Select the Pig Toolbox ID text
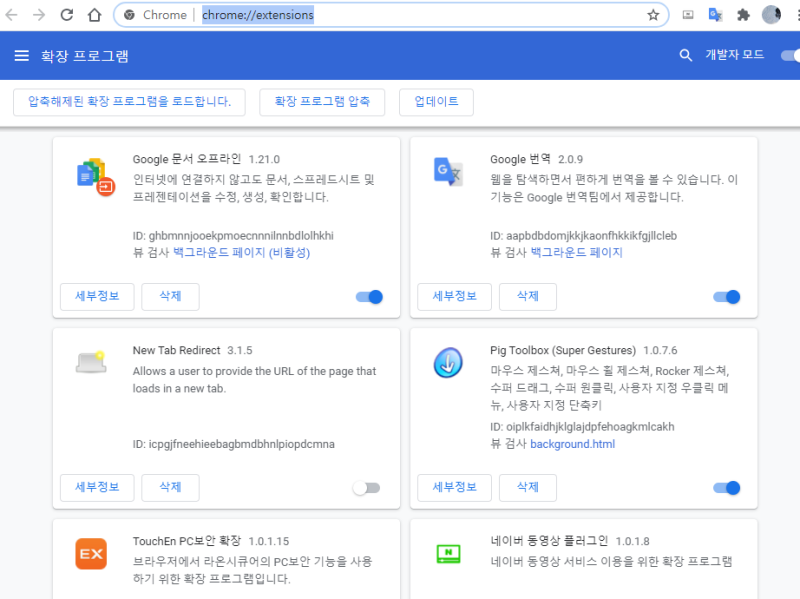The height and width of the screenshot is (599, 800). (x=582, y=427)
